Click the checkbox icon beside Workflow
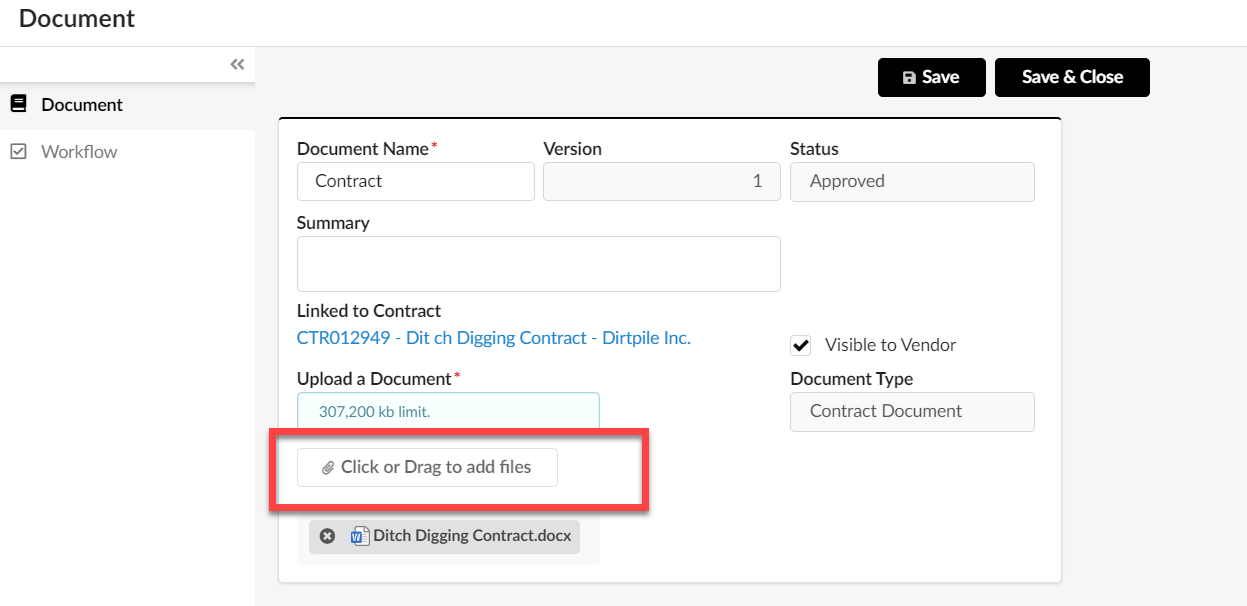This screenshot has height=606, width=1247. 18,152
